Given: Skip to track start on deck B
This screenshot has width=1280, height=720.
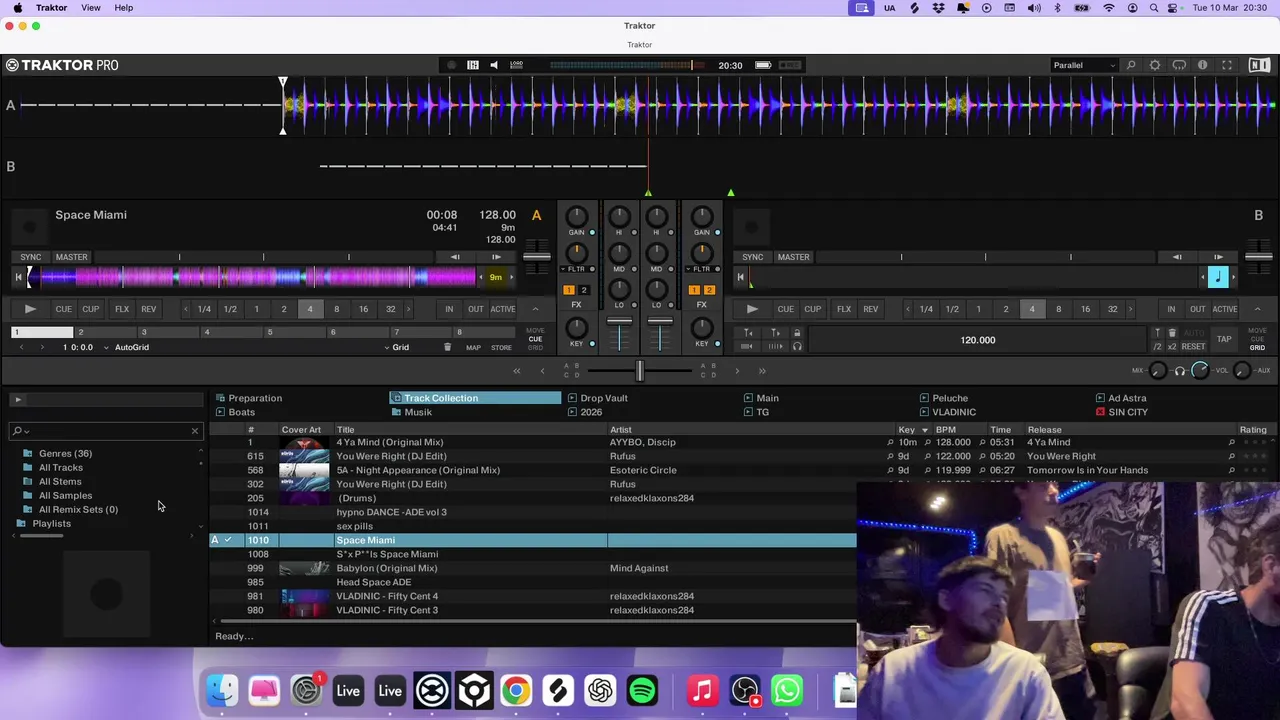Looking at the screenshot, I should [x=741, y=277].
